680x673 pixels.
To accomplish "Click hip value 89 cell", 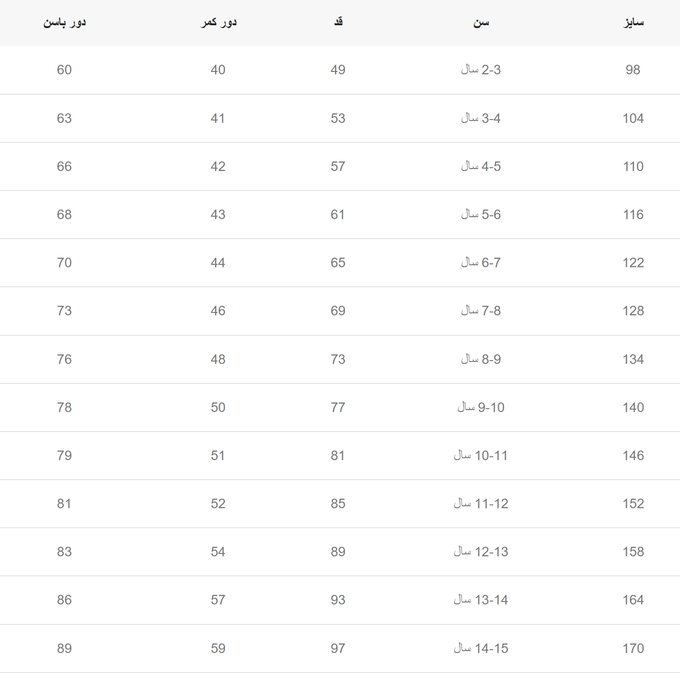I will point(64,648).
